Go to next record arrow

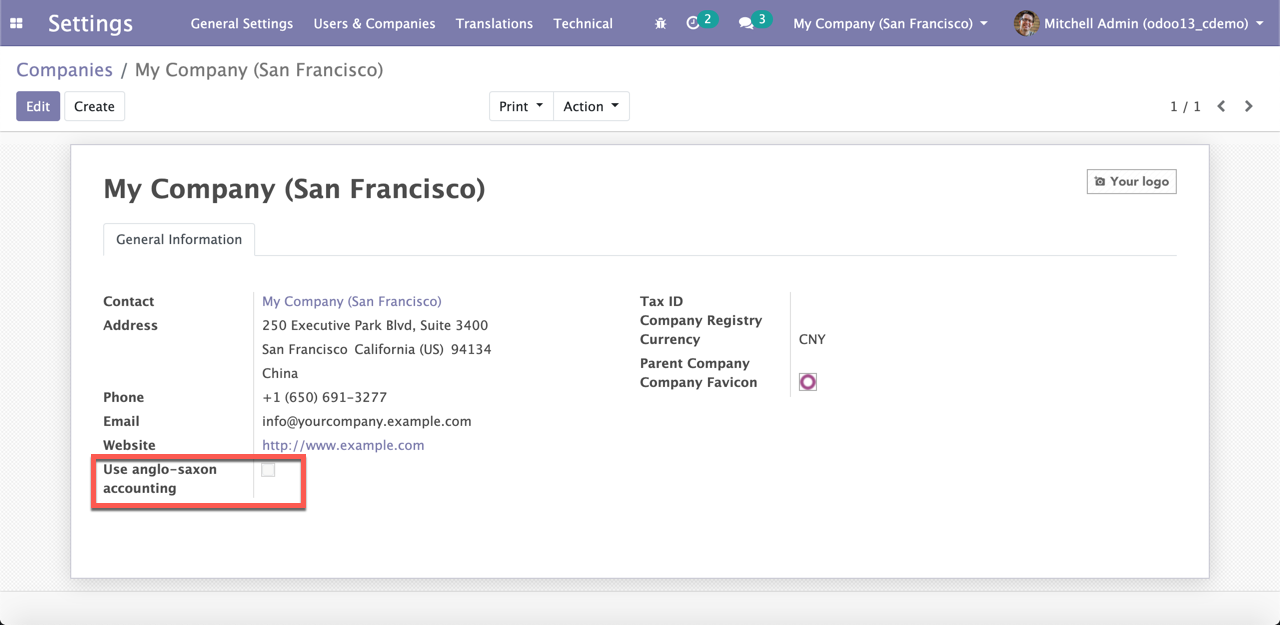[1249, 106]
